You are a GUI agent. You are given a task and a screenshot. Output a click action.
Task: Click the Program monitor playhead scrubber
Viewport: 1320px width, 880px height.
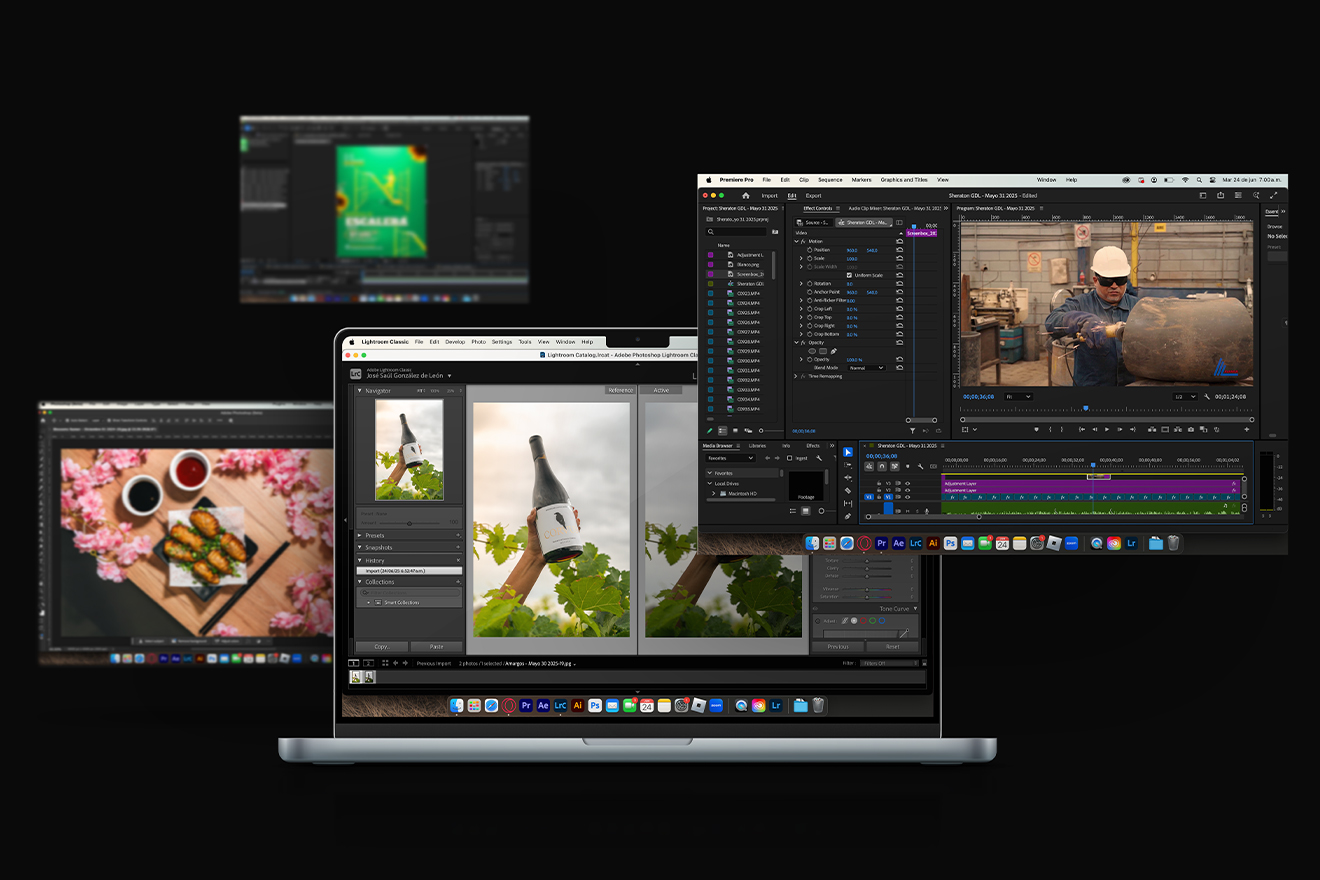(1085, 408)
